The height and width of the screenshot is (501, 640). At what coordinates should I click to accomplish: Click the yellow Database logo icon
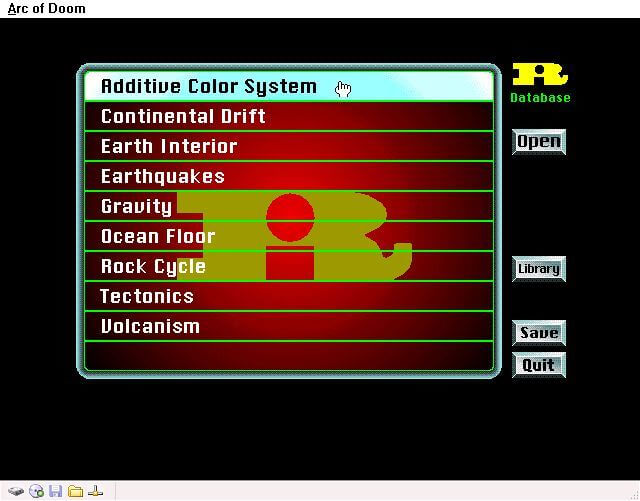(540, 74)
